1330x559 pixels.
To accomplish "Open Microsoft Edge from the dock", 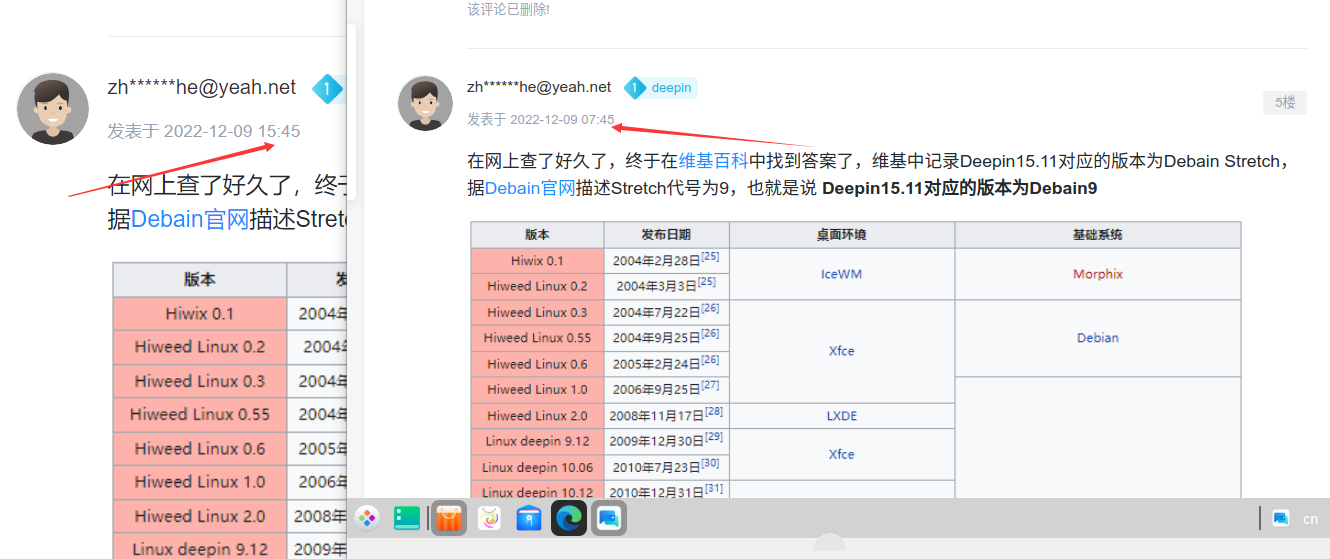I will tap(569, 518).
